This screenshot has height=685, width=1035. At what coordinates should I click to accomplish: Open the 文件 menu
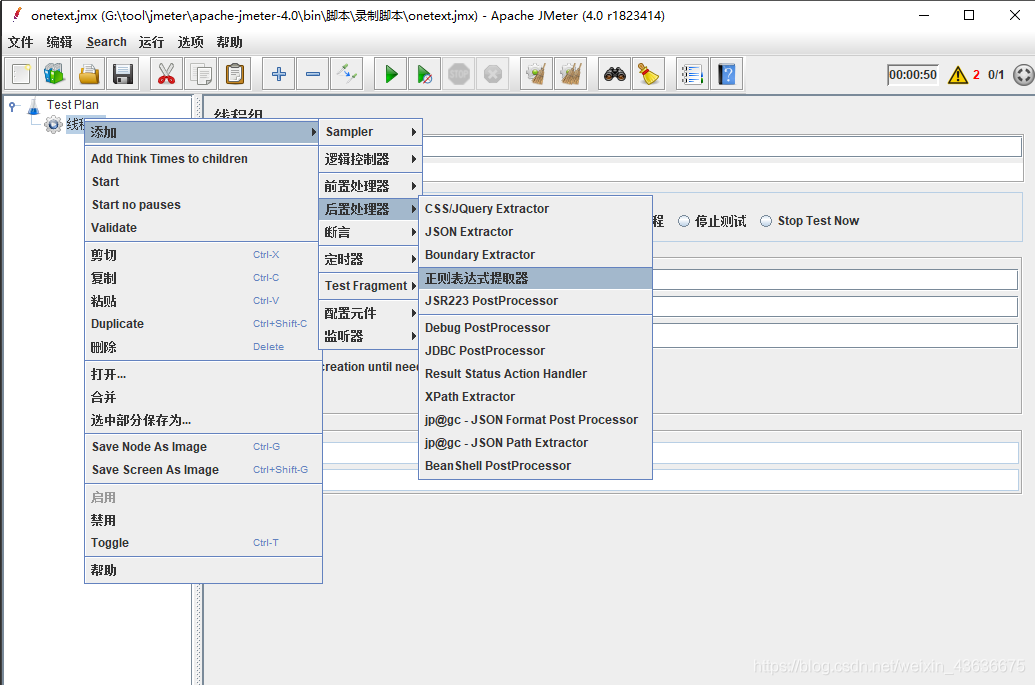click(20, 42)
